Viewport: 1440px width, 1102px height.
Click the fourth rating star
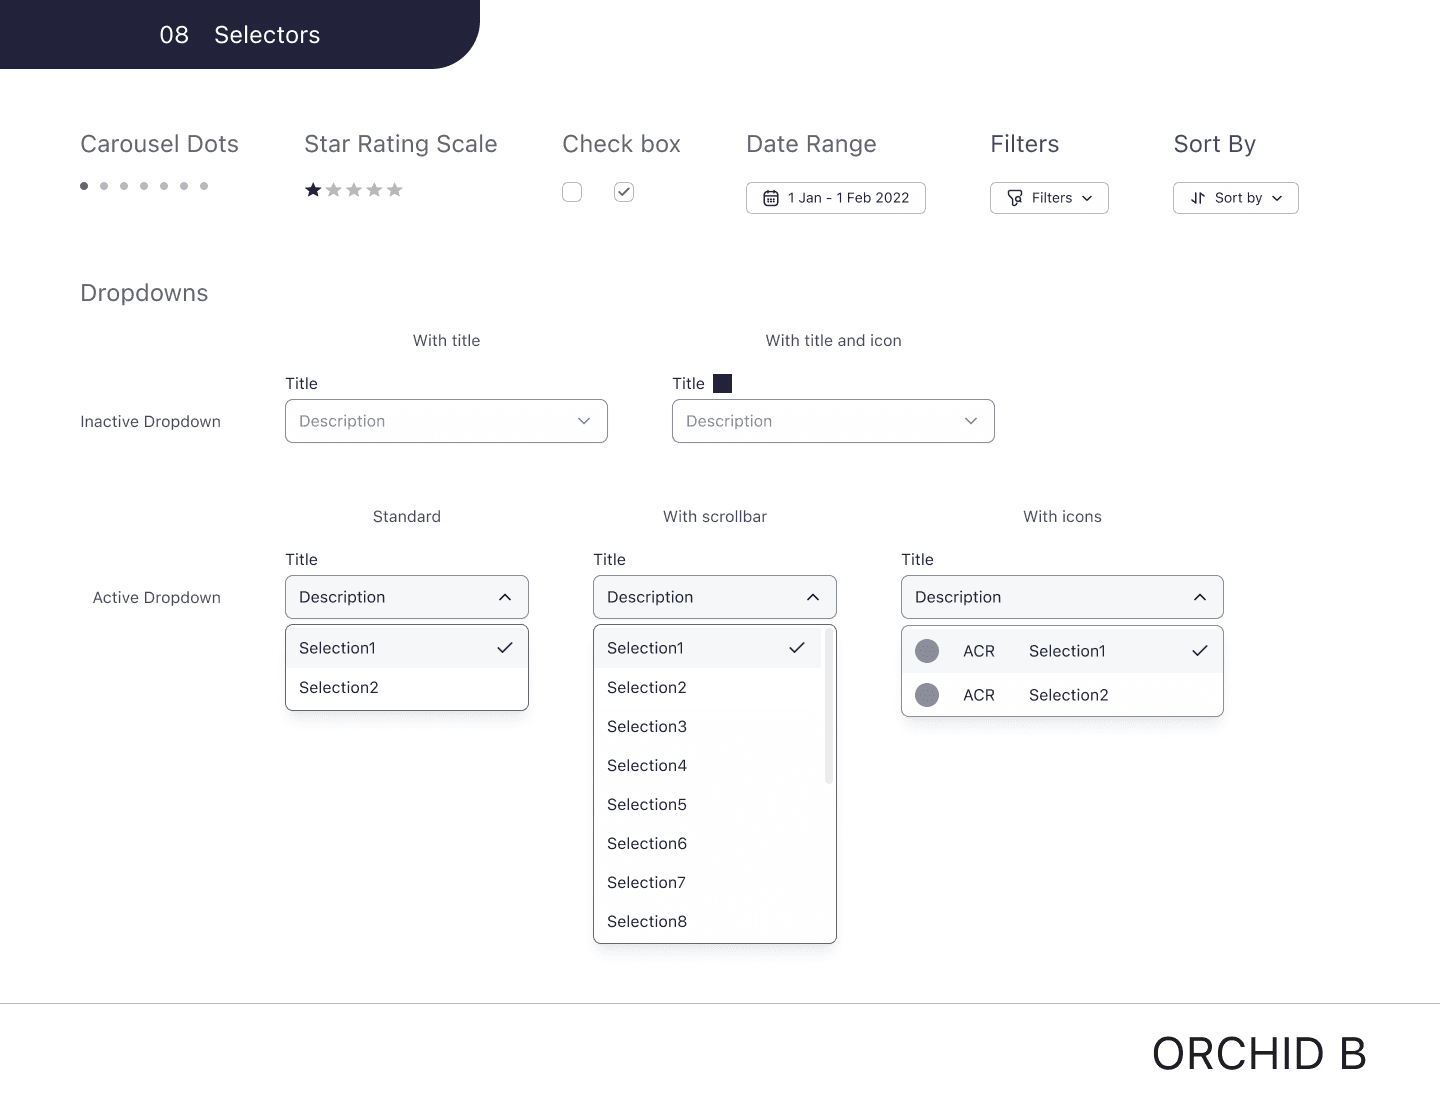click(374, 190)
